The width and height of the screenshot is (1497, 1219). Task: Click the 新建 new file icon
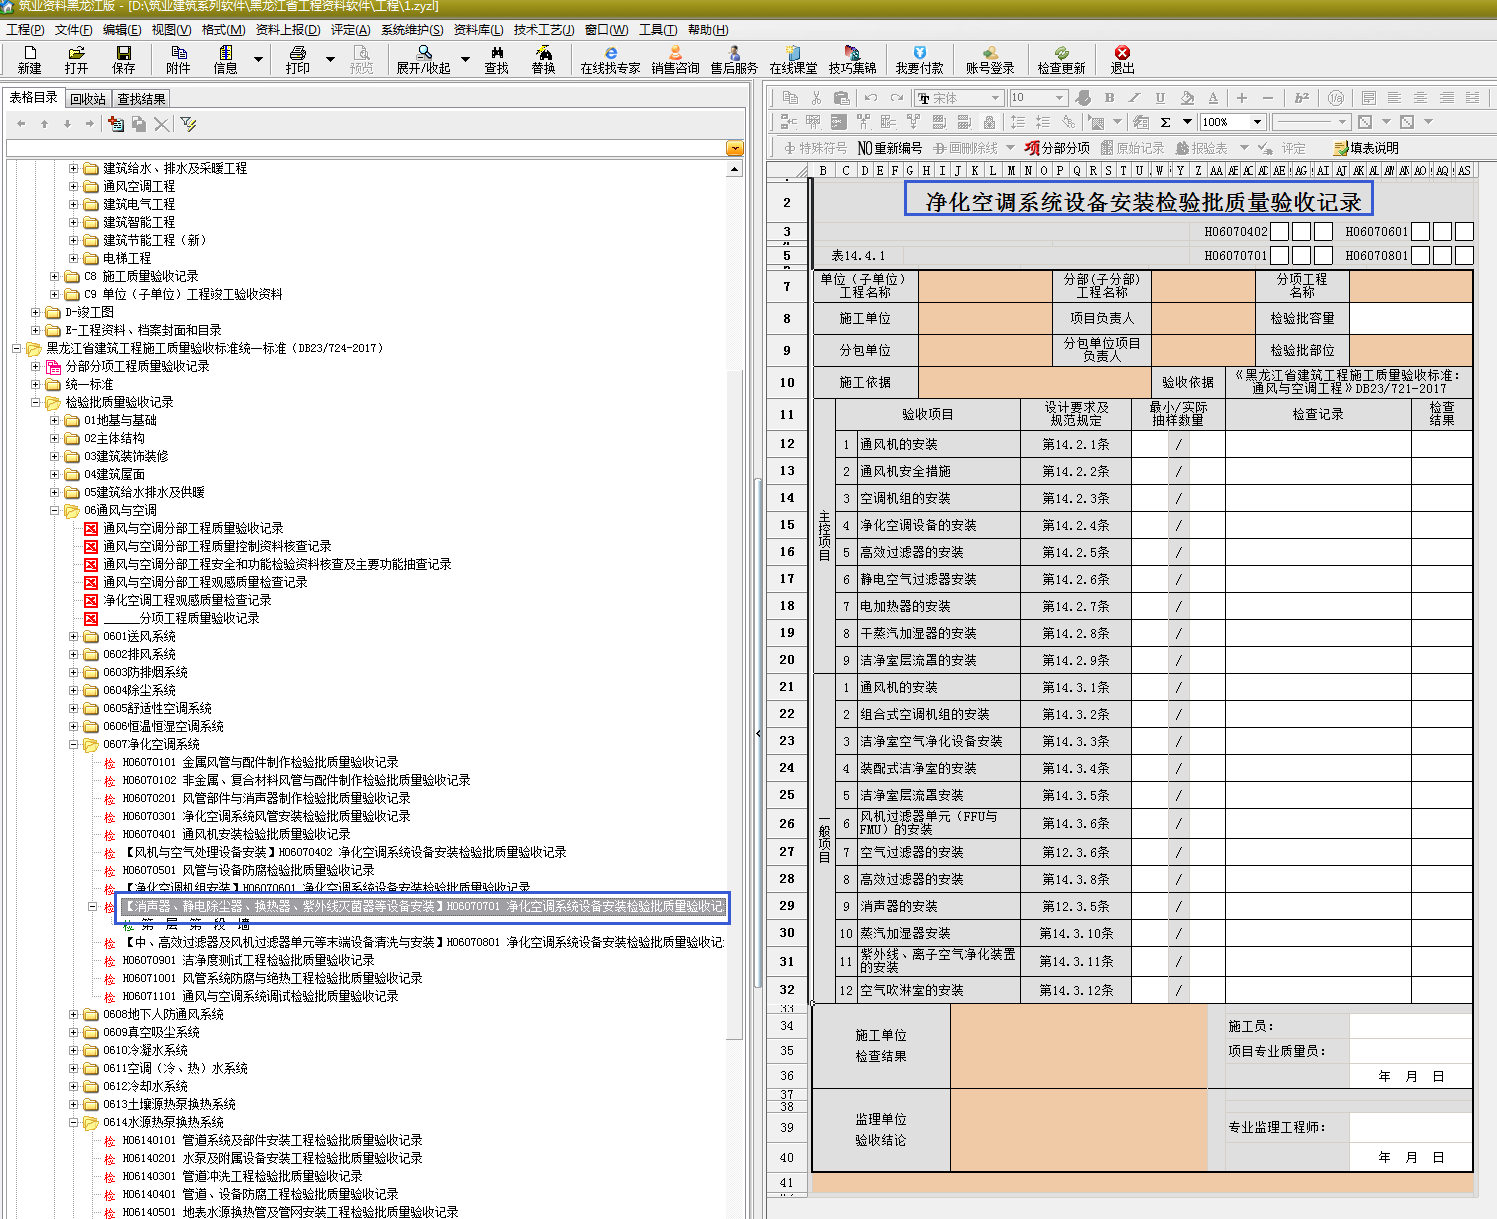pyautogui.click(x=30, y=59)
